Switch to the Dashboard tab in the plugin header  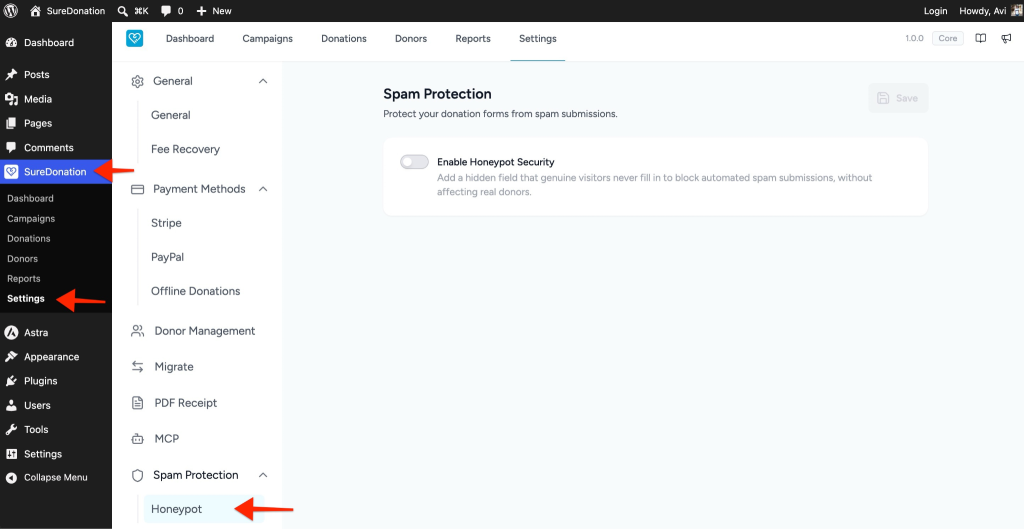(190, 39)
